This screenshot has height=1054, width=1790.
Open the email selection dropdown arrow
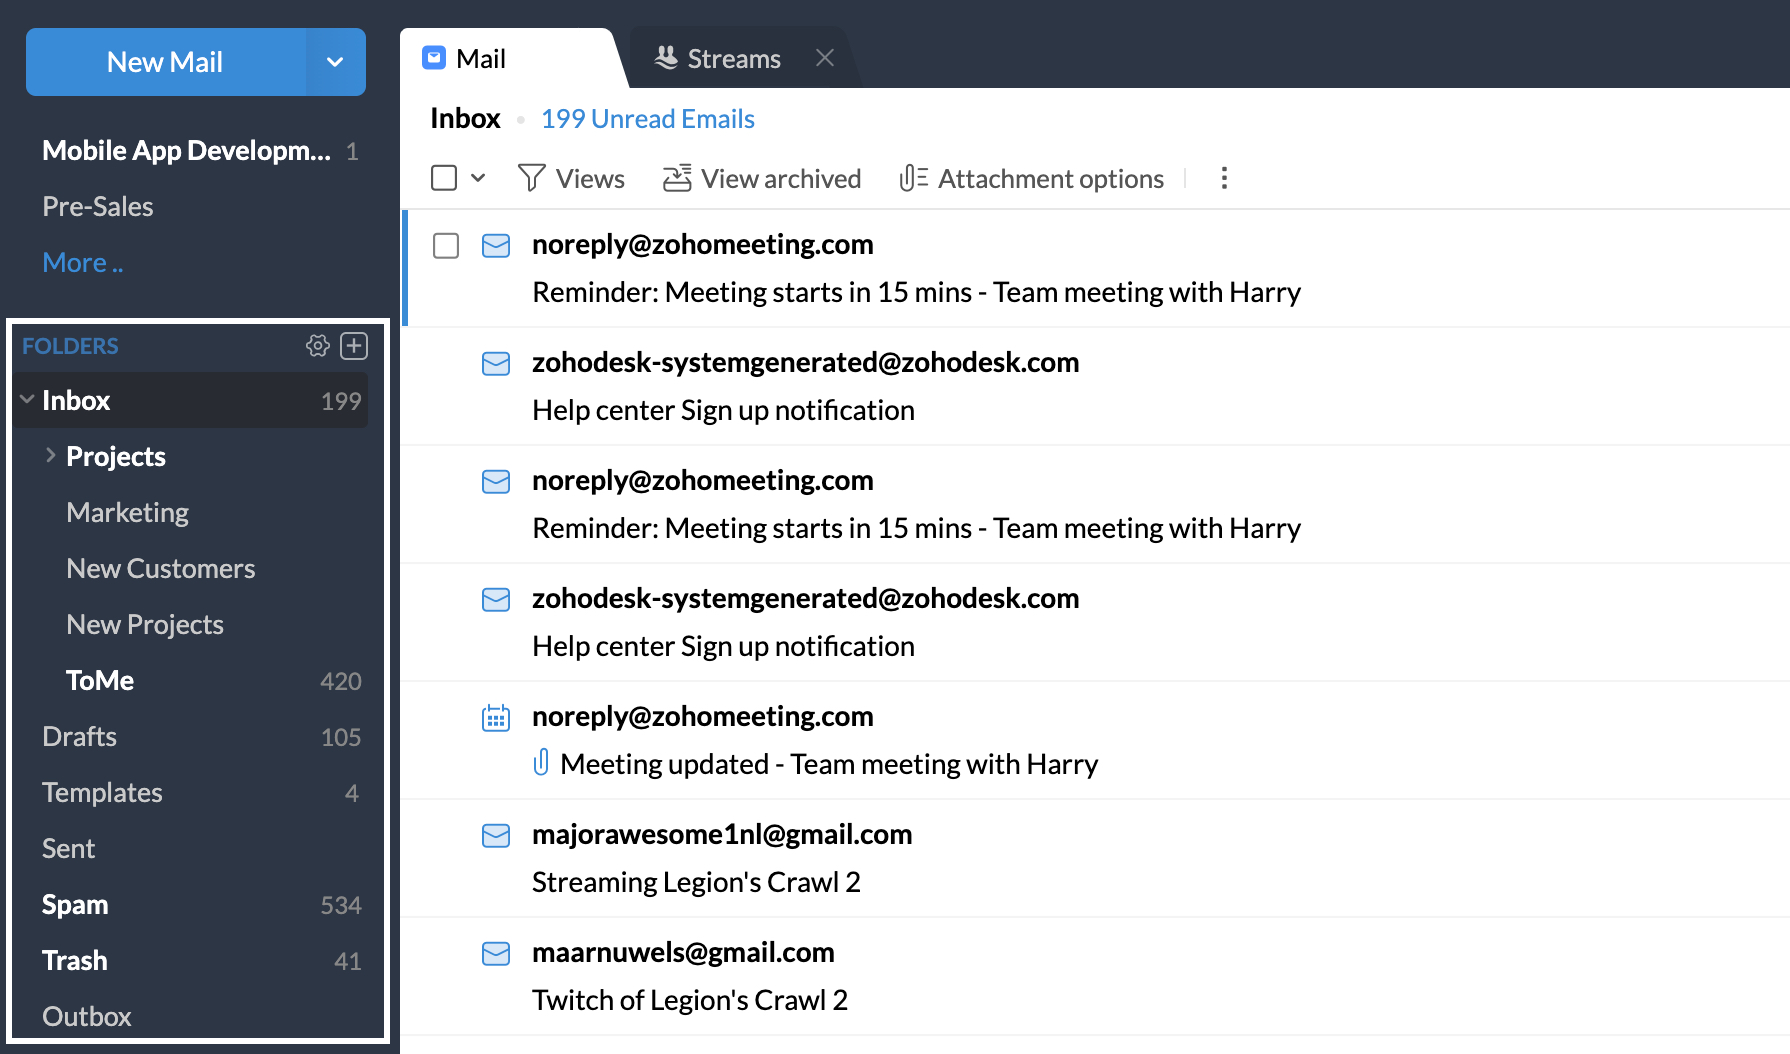[x=477, y=177]
